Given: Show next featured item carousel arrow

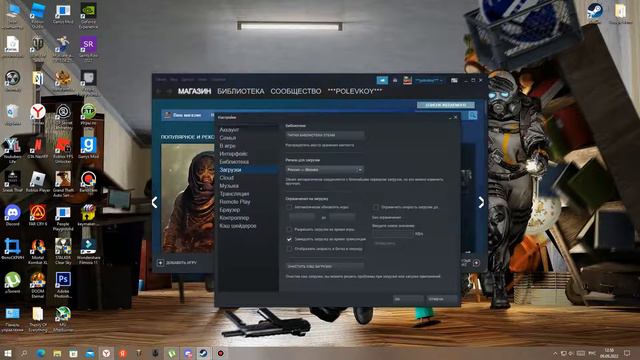Looking at the screenshot, I should pyautogui.click(x=481, y=202).
